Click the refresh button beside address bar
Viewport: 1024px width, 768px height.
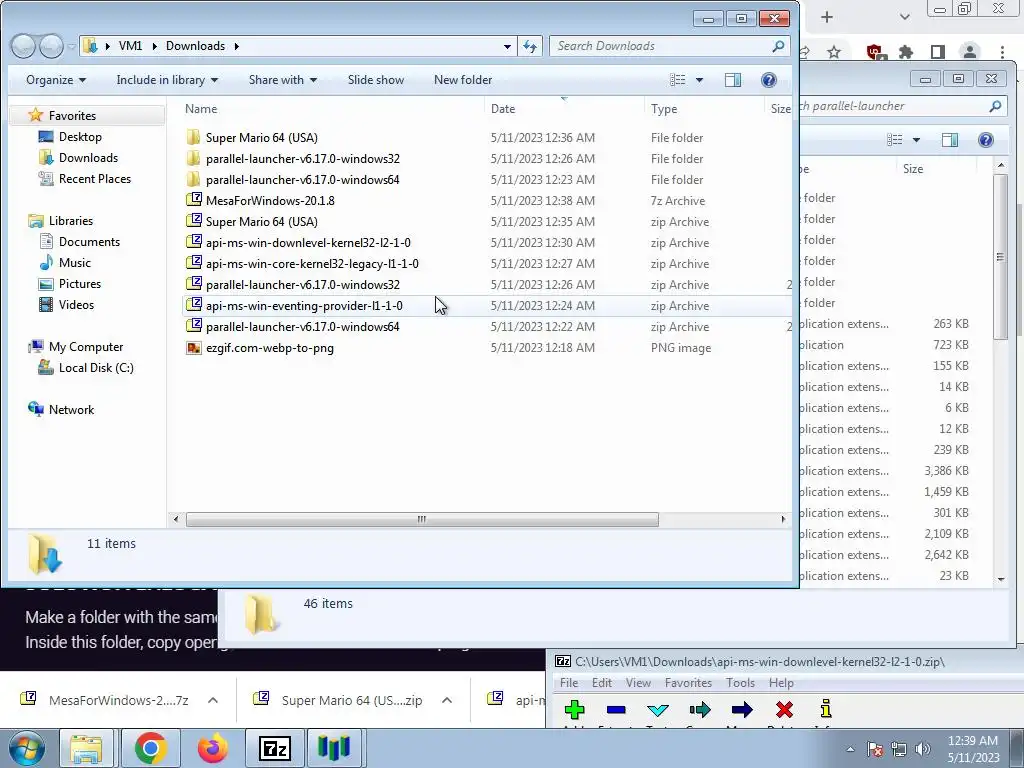point(530,46)
